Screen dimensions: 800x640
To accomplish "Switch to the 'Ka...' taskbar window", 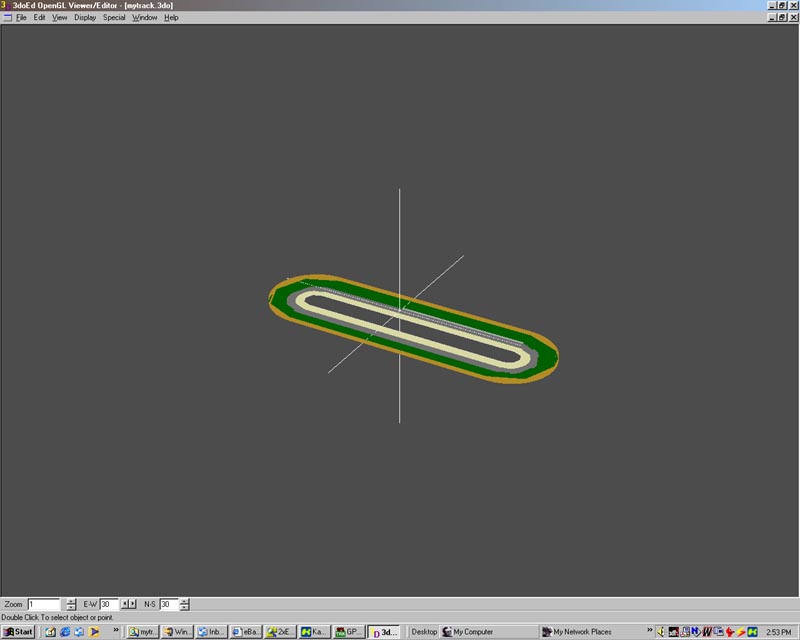I will point(314,632).
